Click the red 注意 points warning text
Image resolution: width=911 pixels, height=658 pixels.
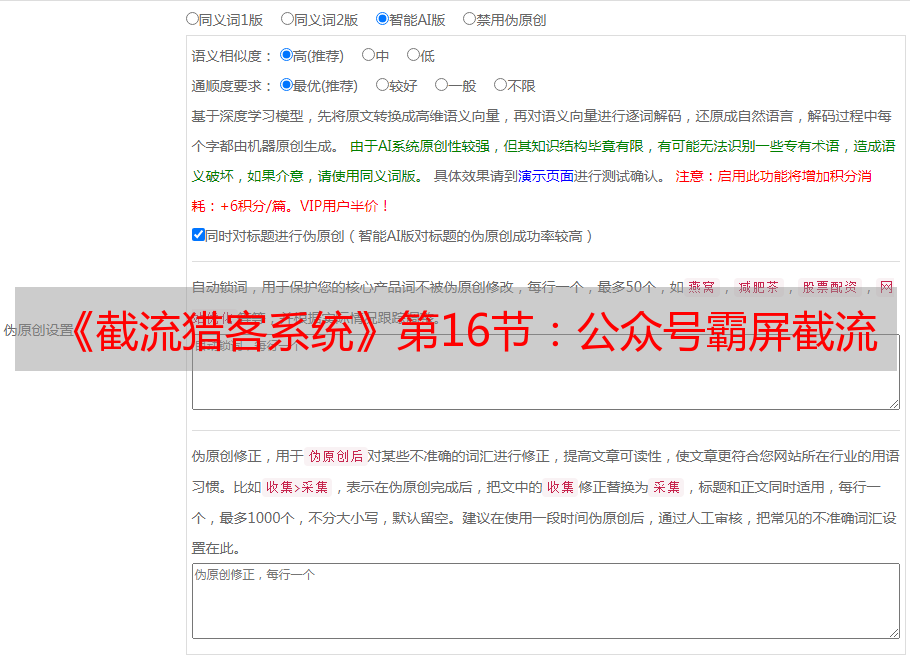pos(531,191)
